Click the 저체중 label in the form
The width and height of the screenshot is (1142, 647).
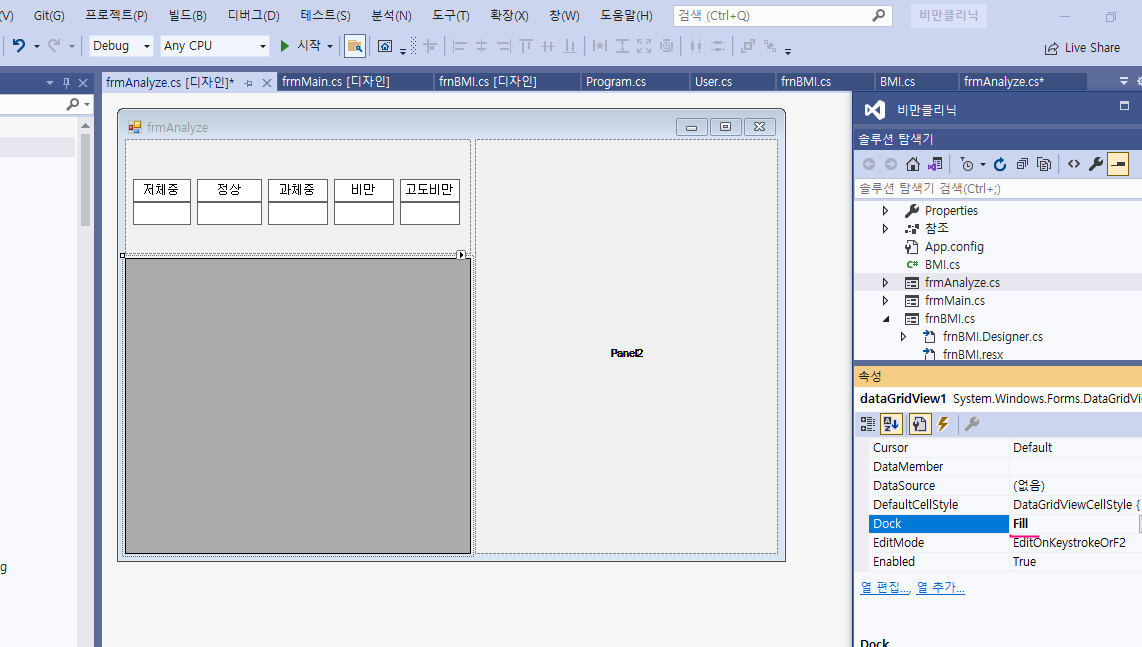pyautogui.click(x=162, y=189)
